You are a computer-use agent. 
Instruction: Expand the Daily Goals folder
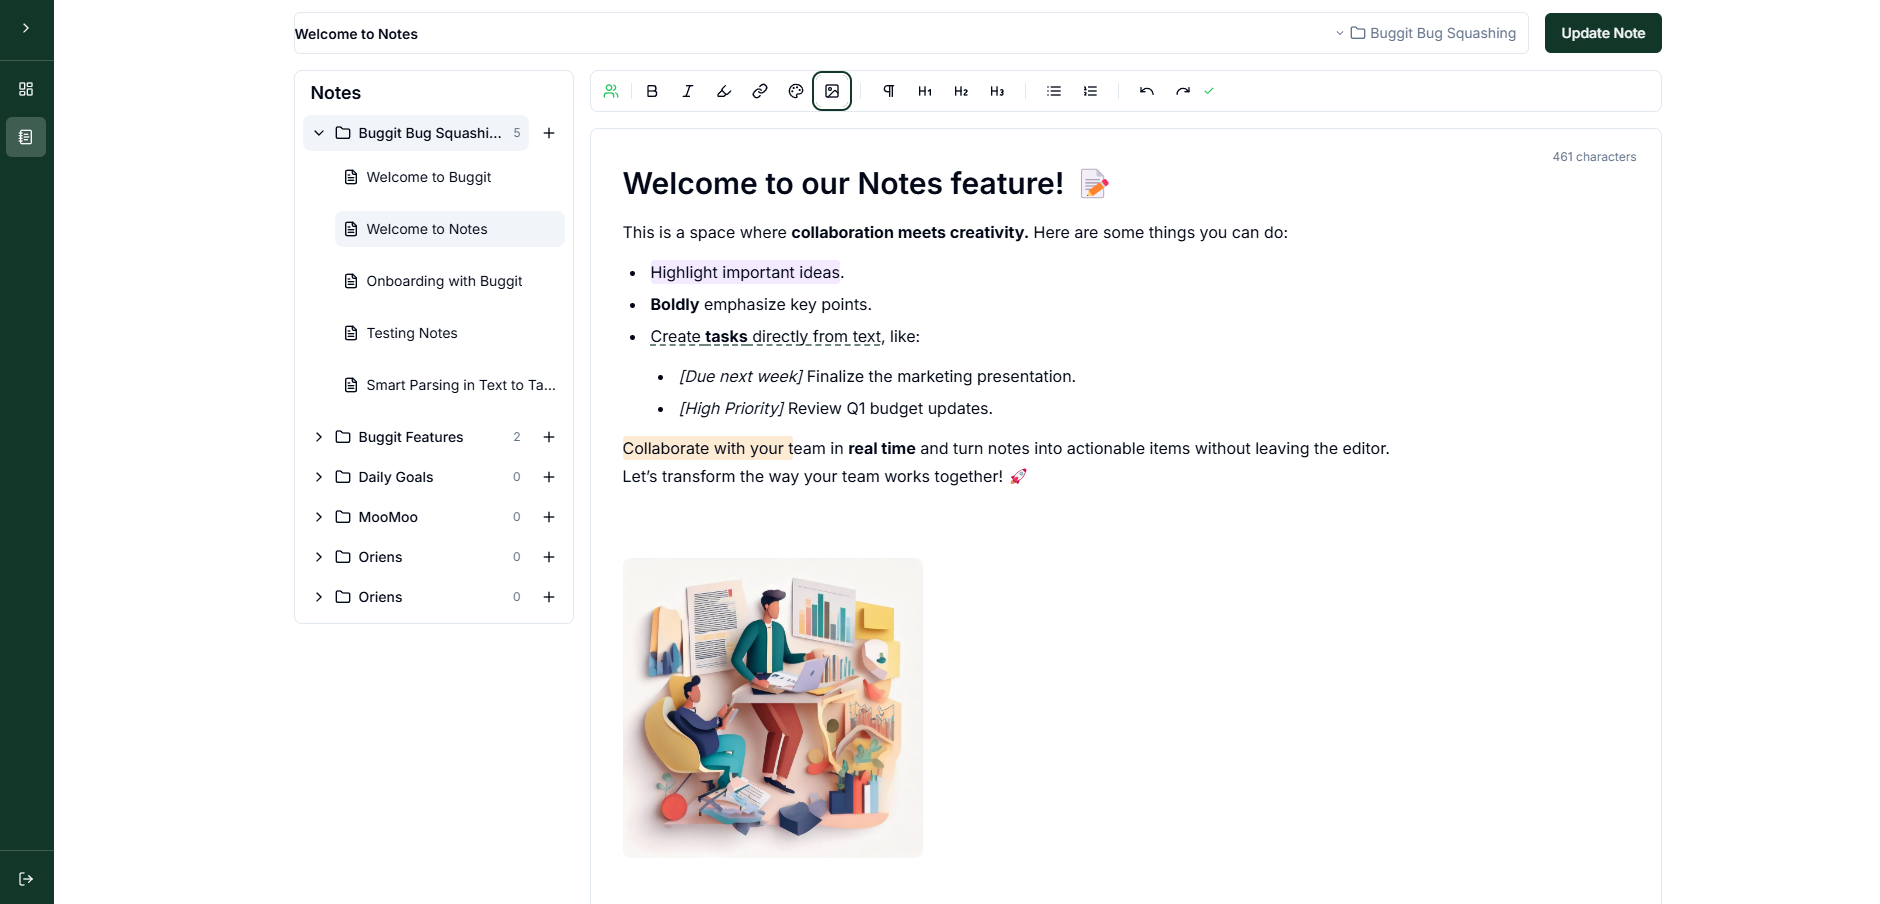point(319,477)
